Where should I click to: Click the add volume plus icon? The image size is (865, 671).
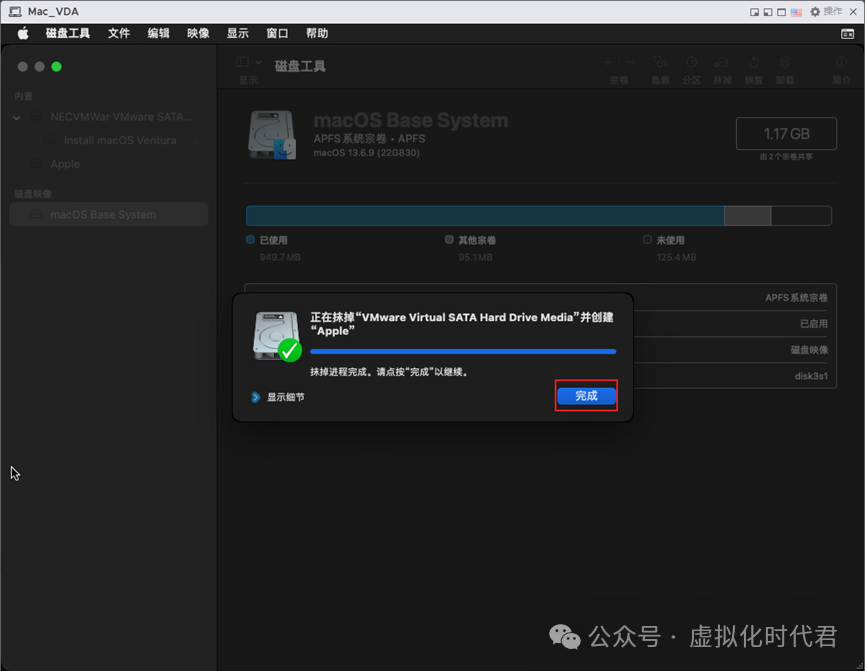pyautogui.click(x=608, y=62)
